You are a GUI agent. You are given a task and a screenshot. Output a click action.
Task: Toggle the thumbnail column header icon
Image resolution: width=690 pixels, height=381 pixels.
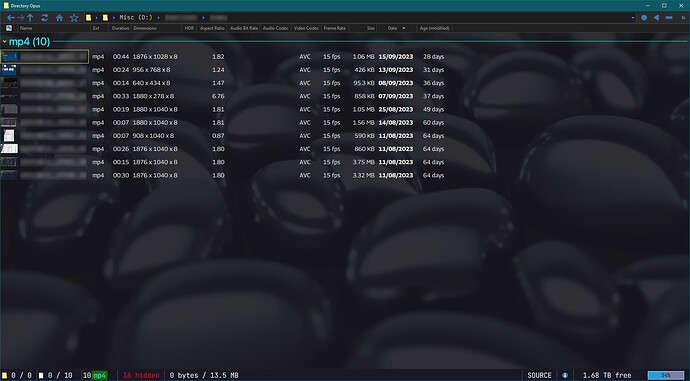pos(9,28)
